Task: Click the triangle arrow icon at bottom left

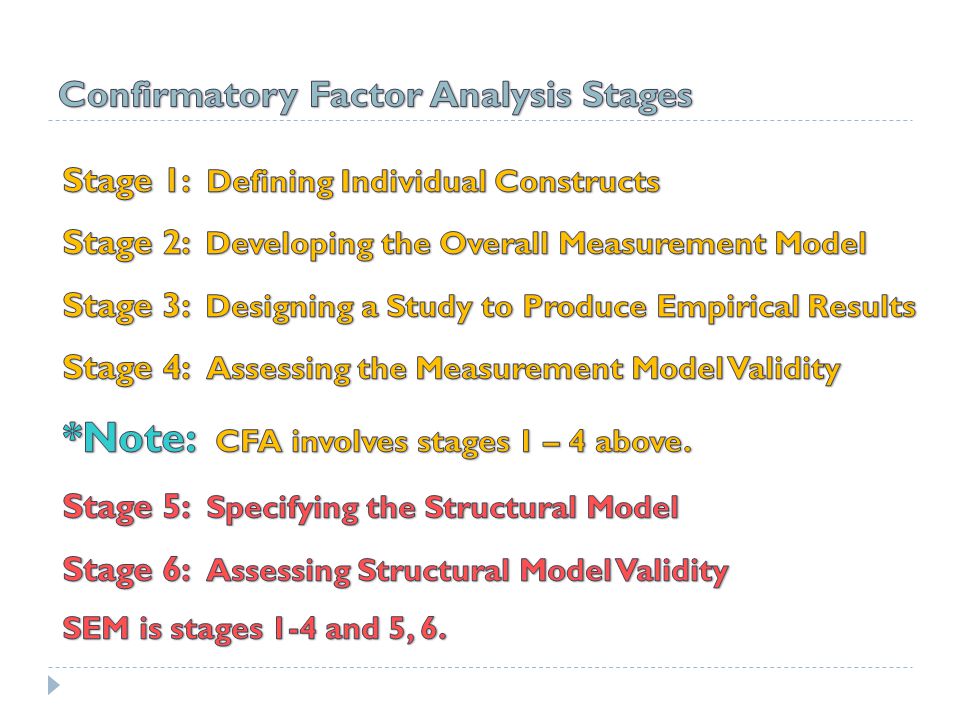Action: click(x=54, y=685)
